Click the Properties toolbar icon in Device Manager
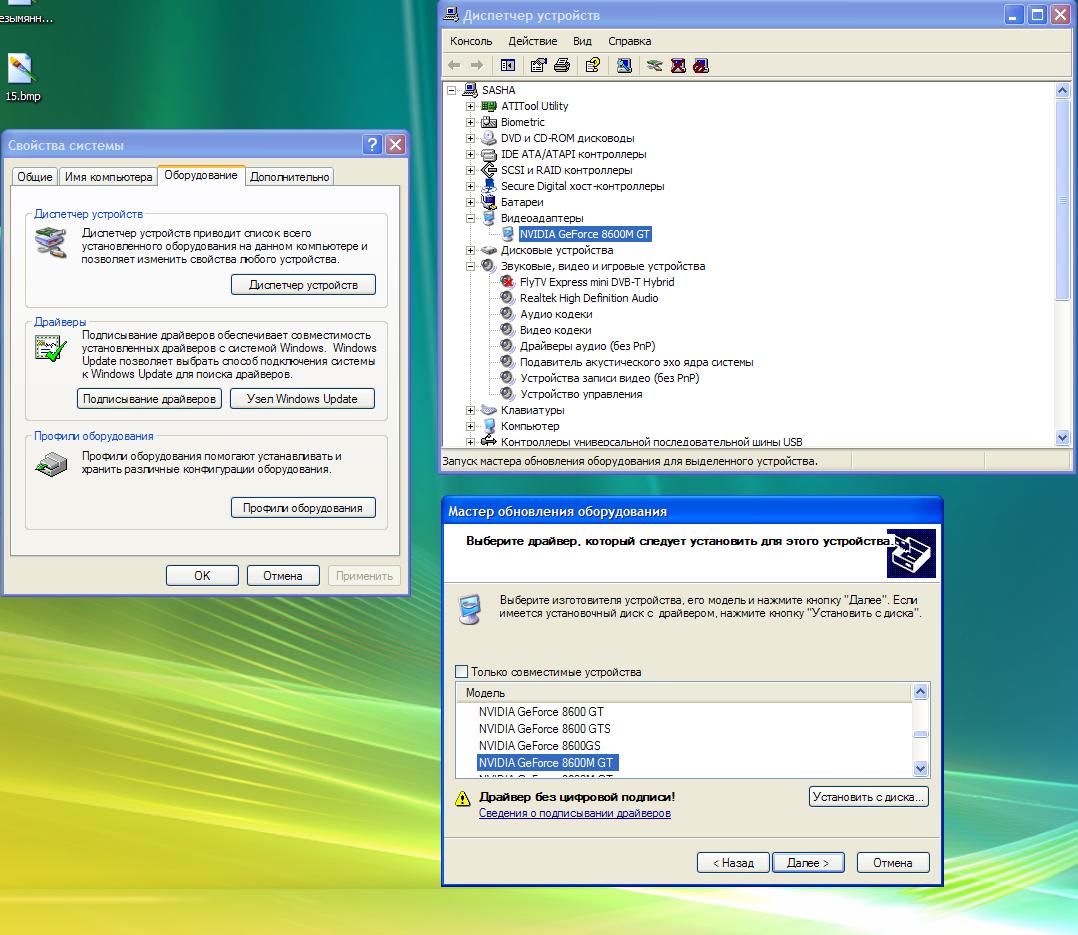Viewport: 1078px width, 935px height. tap(538, 65)
